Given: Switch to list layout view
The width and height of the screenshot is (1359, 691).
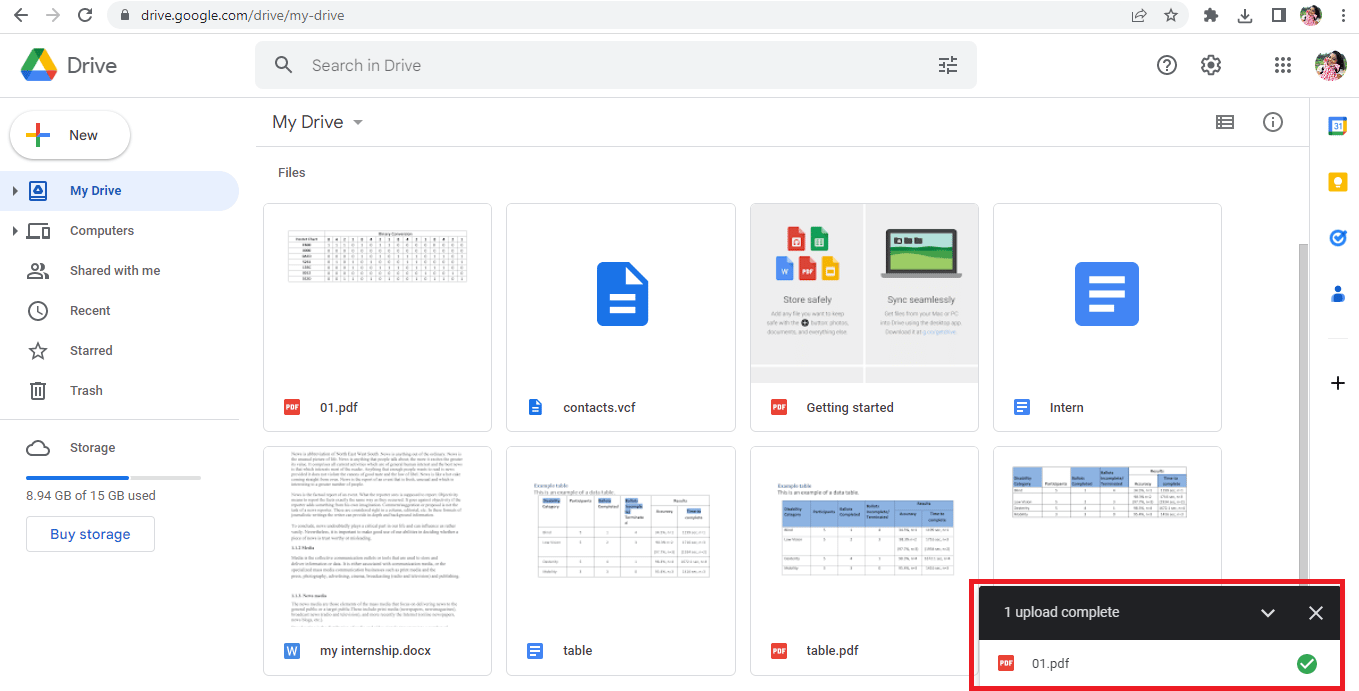Looking at the screenshot, I should [1225, 122].
